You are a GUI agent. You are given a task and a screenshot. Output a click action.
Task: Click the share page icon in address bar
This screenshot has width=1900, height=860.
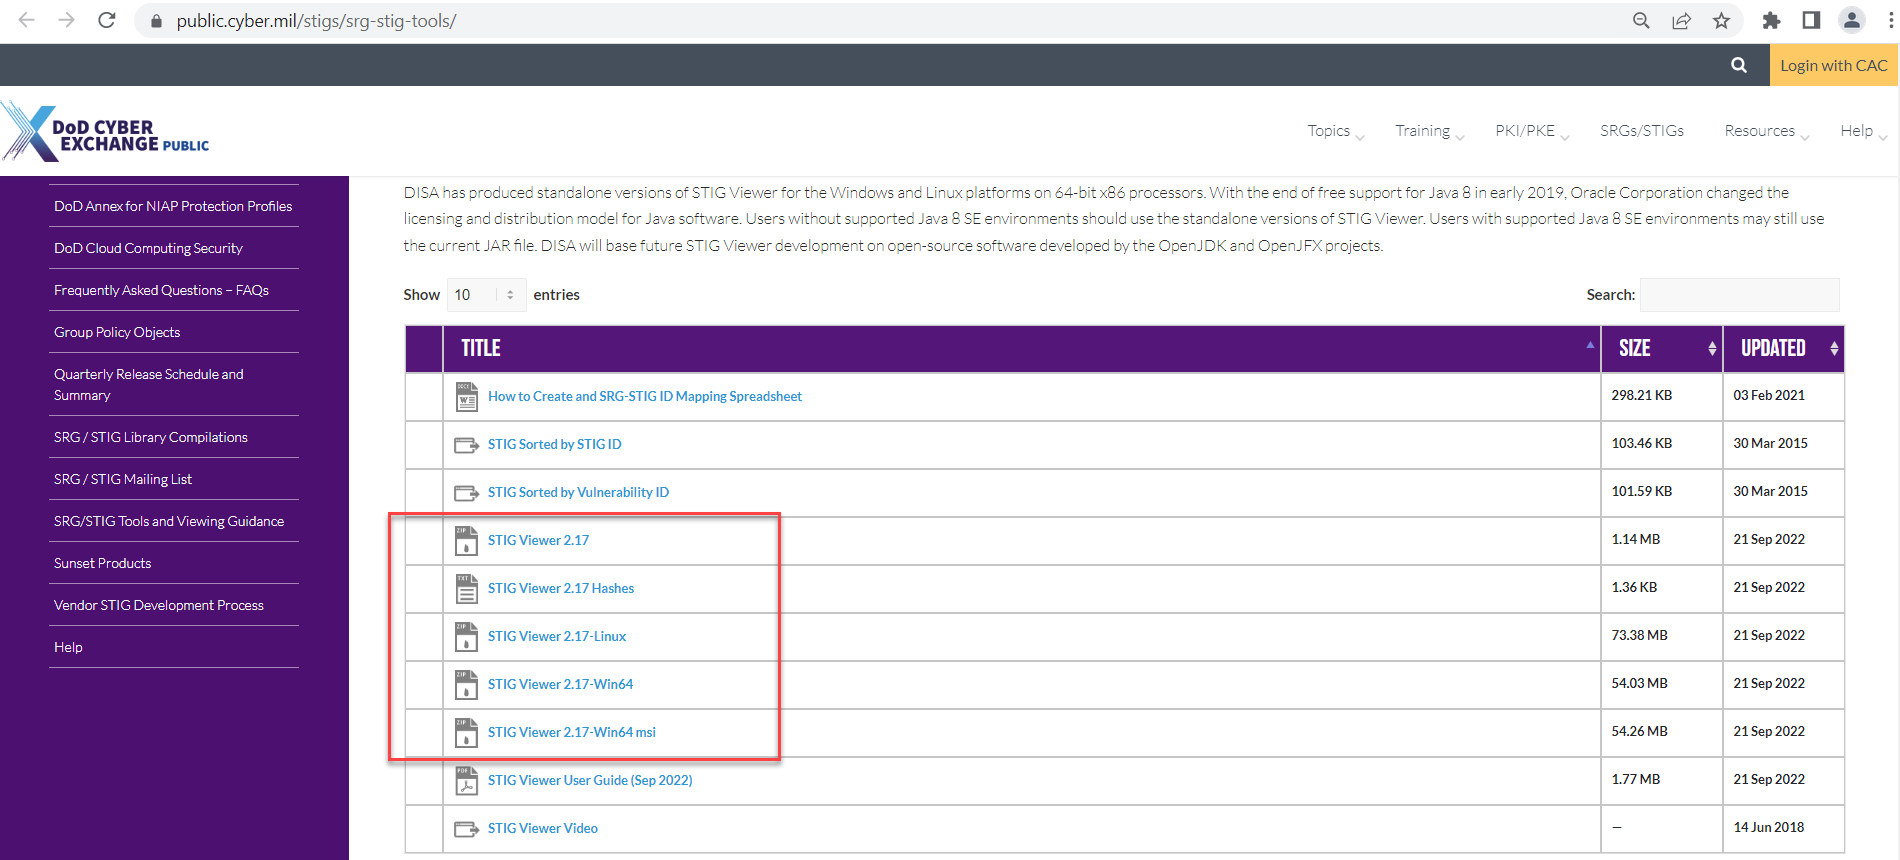pyautogui.click(x=1681, y=20)
